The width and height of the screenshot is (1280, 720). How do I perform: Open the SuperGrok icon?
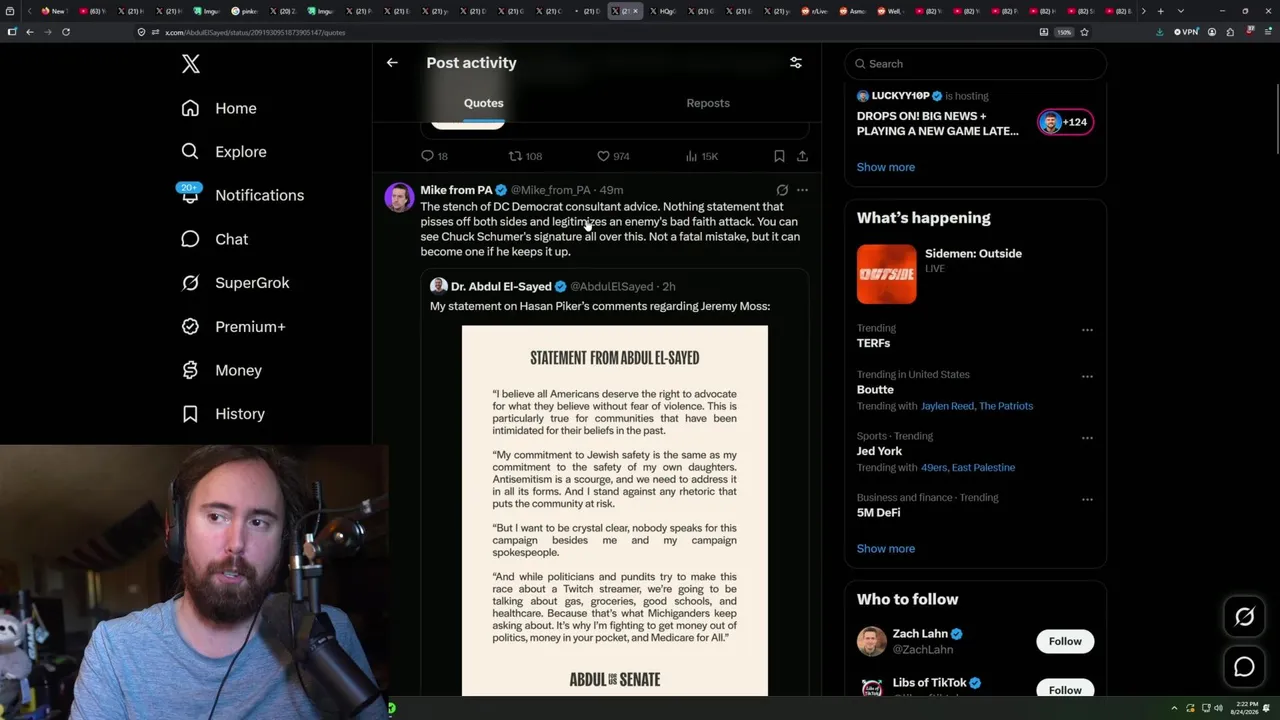click(190, 283)
